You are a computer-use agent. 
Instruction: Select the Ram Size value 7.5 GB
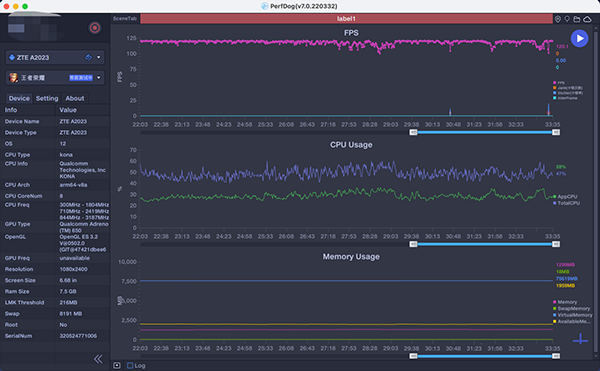click(68, 291)
